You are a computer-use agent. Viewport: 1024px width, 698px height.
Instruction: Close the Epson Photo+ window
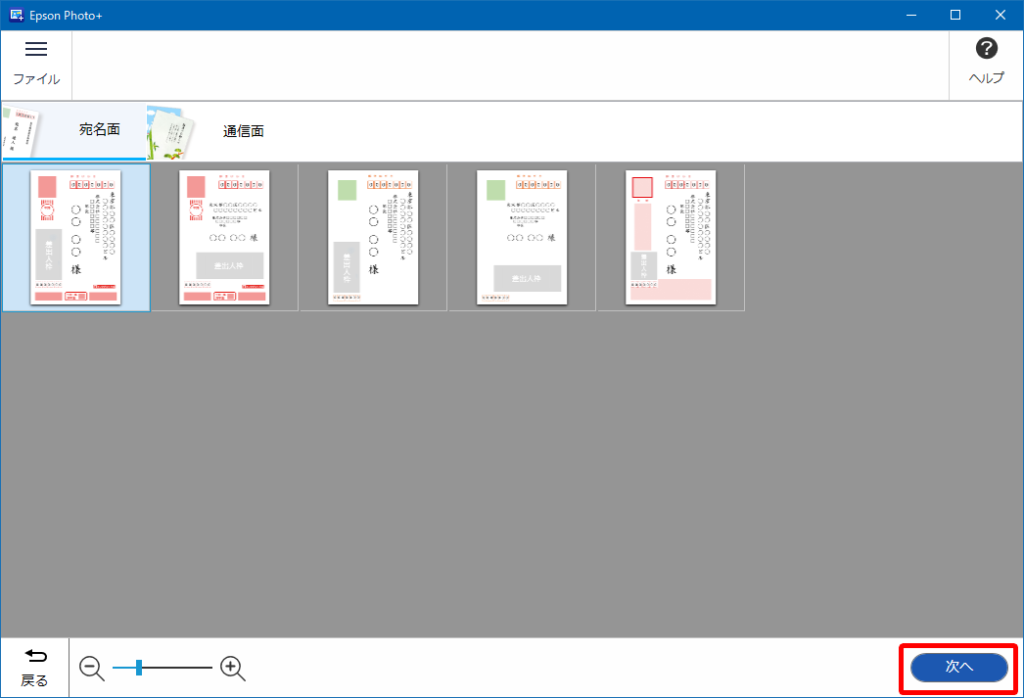click(1000, 15)
